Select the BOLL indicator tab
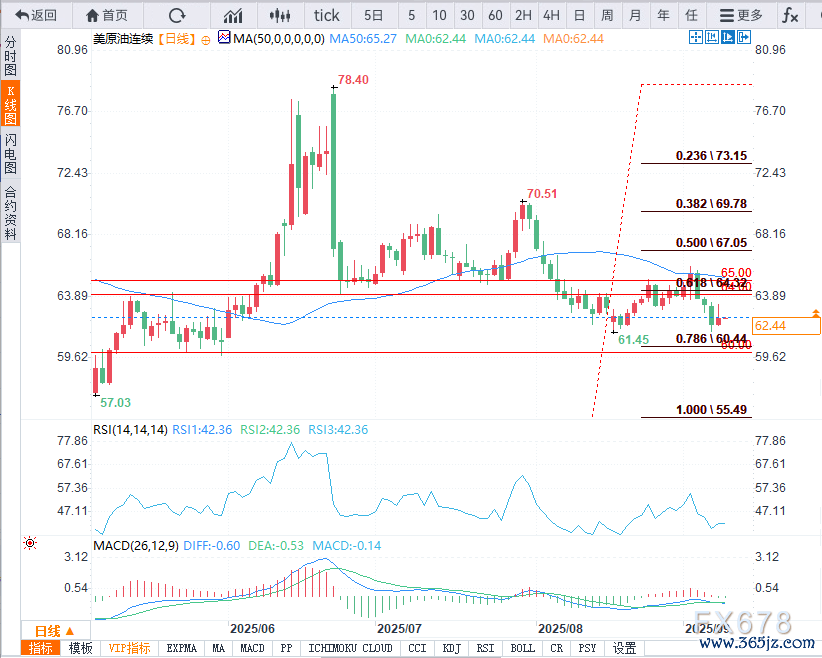This screenshot has width=822, height=658. 522,648
